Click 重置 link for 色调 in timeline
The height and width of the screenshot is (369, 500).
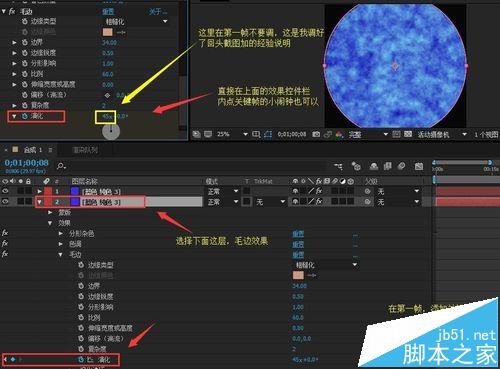click(x=298, y=244)
